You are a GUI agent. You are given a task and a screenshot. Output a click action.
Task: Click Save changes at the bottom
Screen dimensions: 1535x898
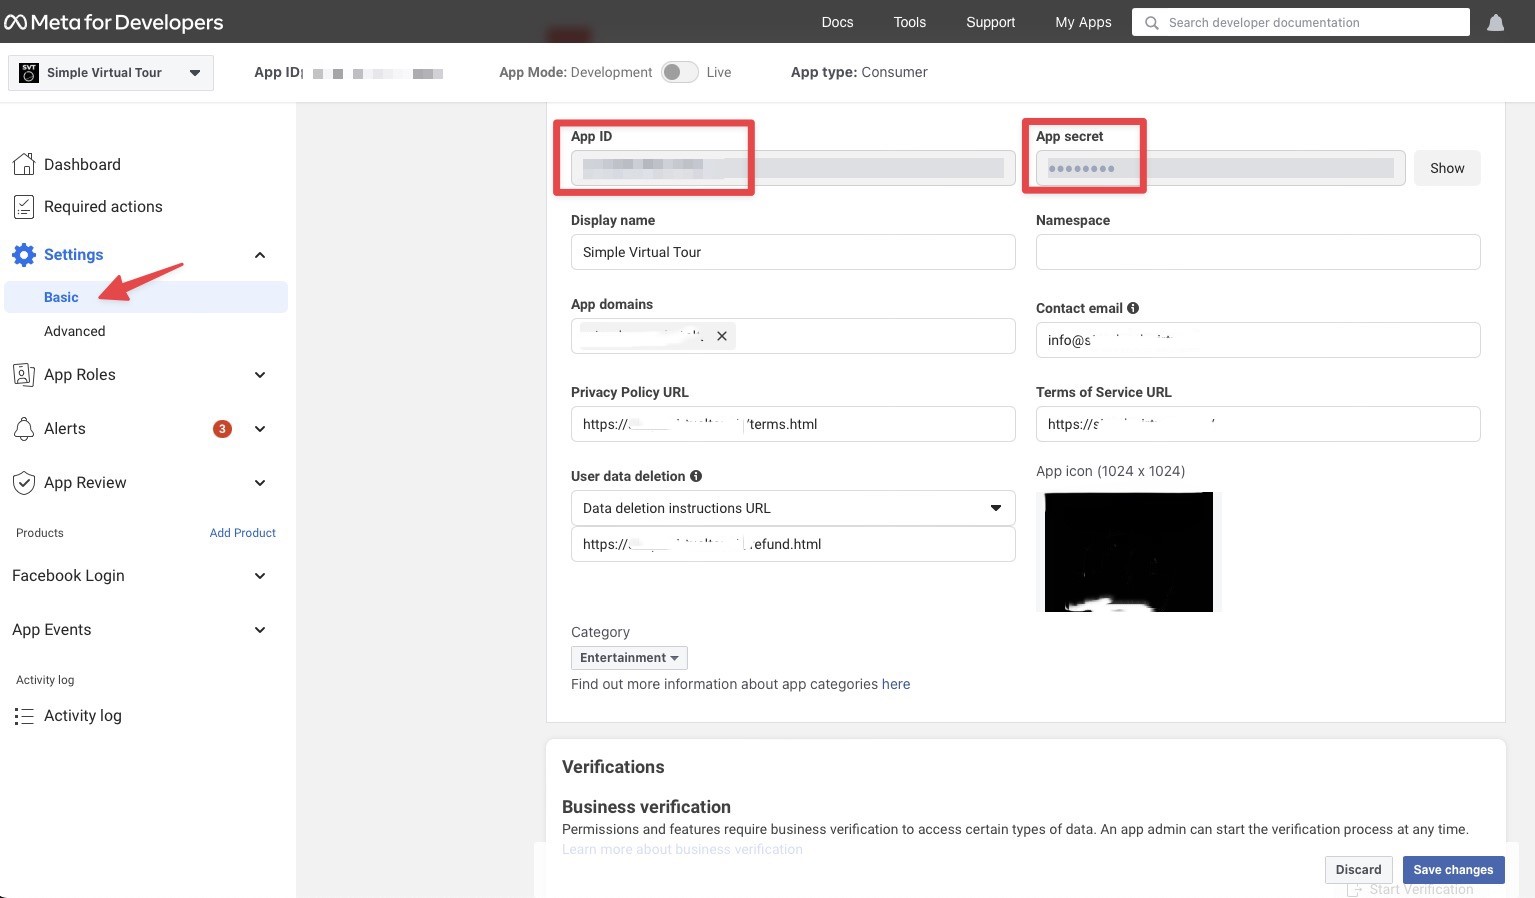coord(1453,869)
